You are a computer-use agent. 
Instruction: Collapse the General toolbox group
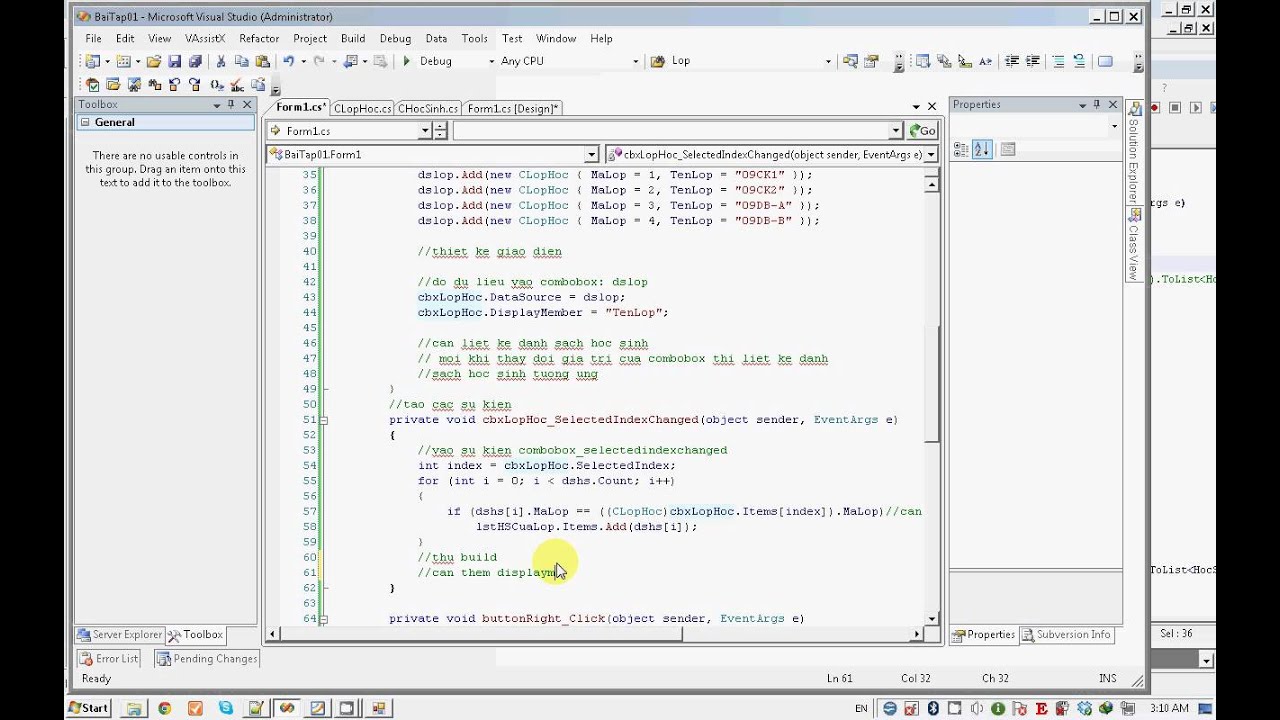[x=86, y=122]
